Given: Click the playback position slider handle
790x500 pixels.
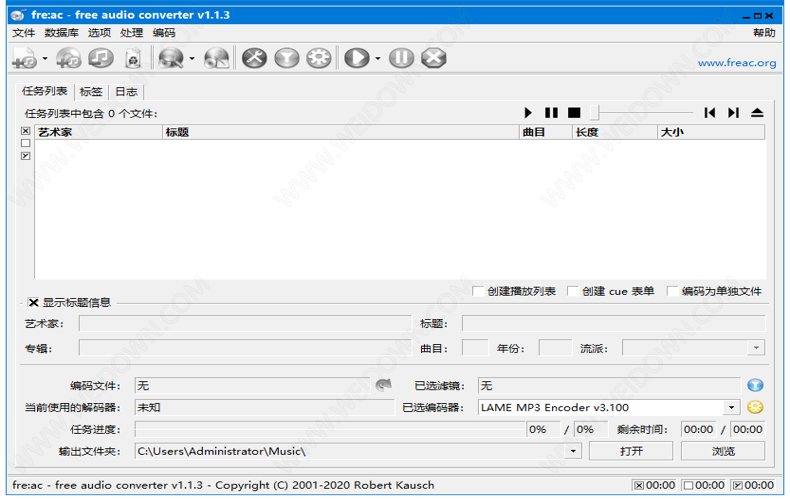Looking at the screenshot, I should point(594,113).
